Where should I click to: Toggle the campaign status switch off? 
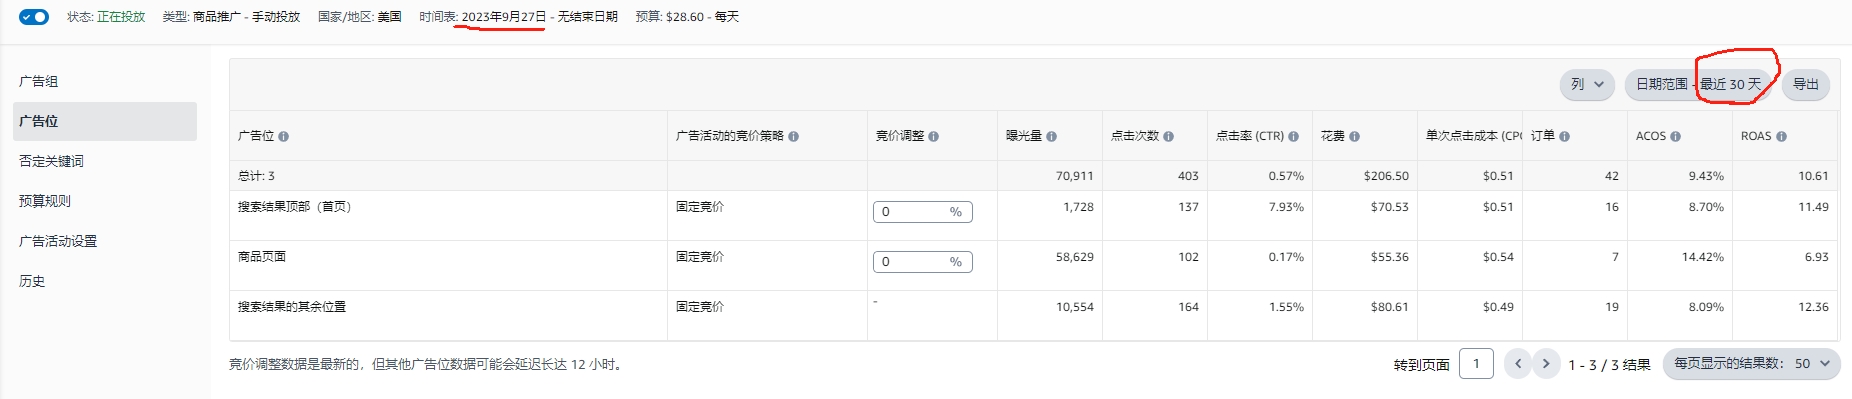[34, 17]
